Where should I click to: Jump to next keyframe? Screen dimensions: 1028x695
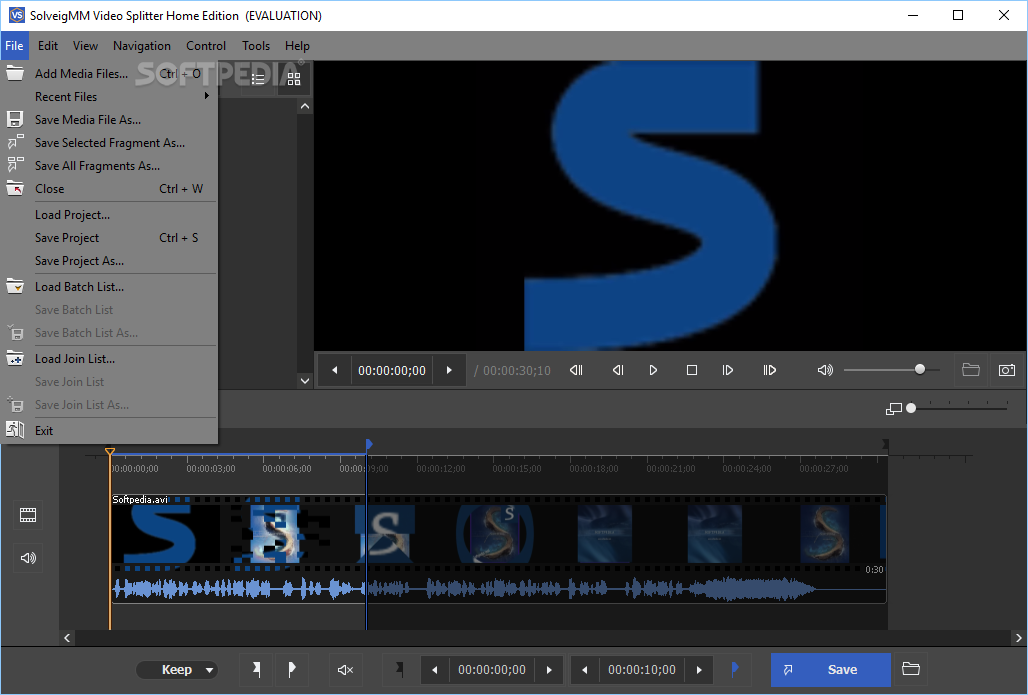coord(770,370)
